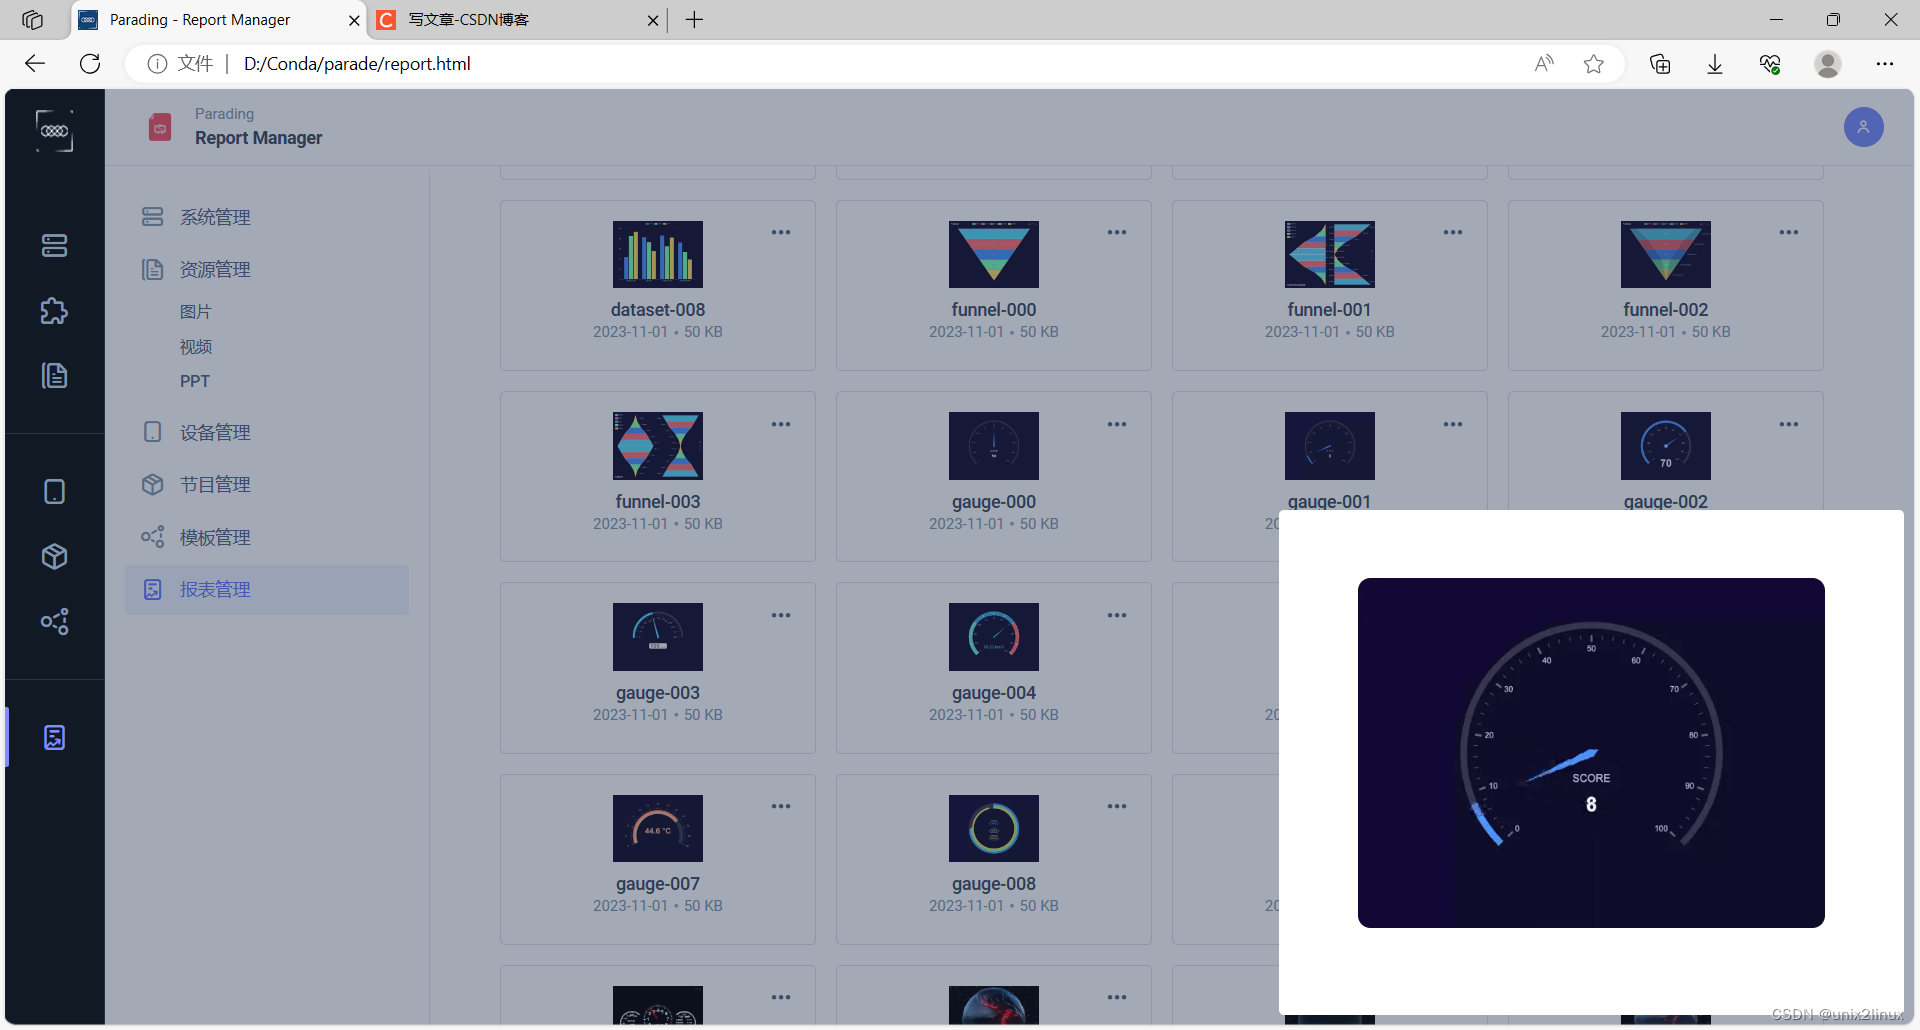
Task: Open template share icon in dark sidebar
Action: [x=54, y=621]
